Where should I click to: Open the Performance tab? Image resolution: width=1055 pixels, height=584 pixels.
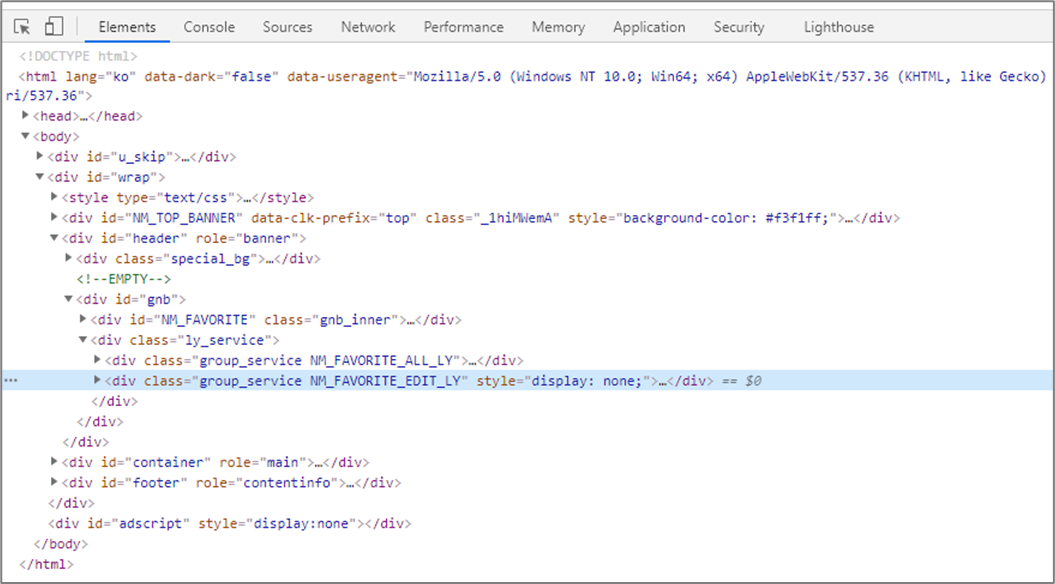pos(464,28)
